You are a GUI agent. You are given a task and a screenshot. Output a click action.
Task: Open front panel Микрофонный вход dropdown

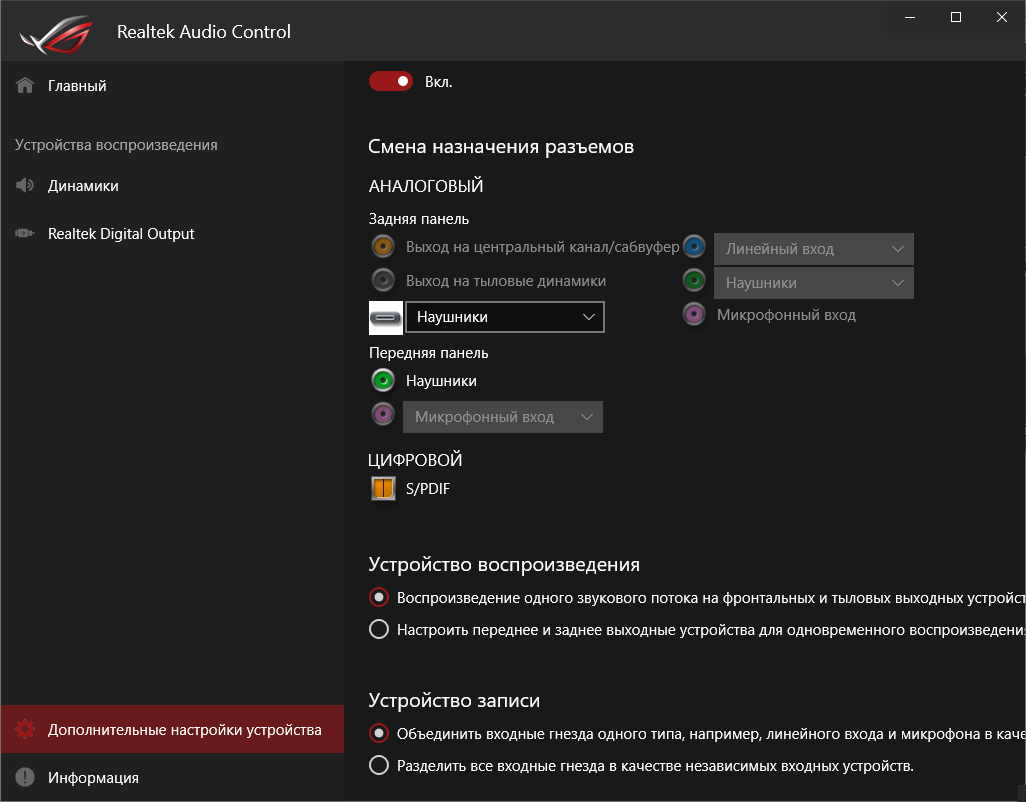click(502, 417)
